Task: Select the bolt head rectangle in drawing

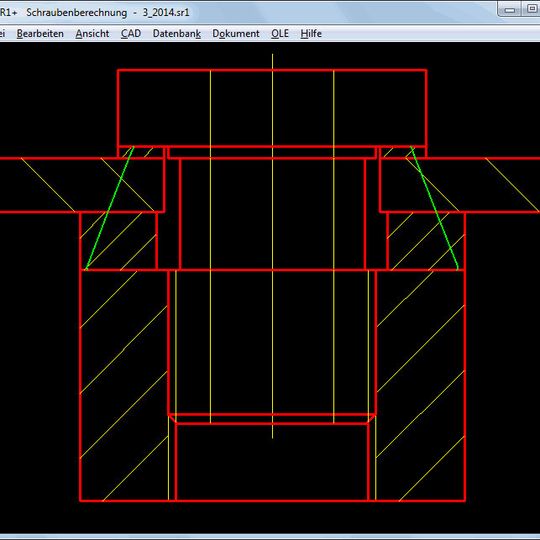Action: pos(272,108)
